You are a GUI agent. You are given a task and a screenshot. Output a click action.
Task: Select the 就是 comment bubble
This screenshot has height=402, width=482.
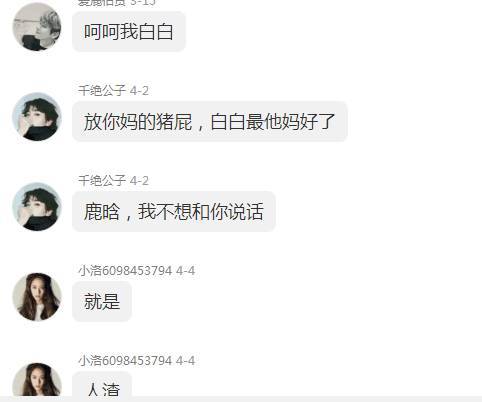pyautogui.click(x=102, y=302)
